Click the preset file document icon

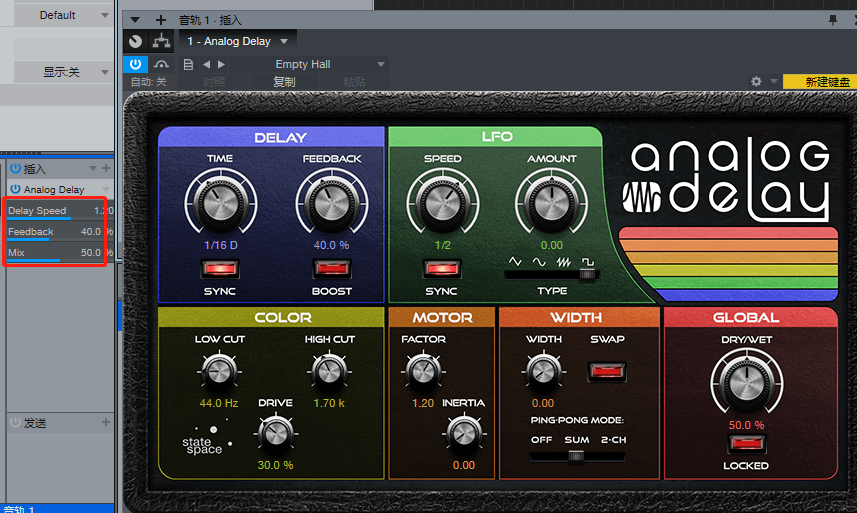pos(188,64)
